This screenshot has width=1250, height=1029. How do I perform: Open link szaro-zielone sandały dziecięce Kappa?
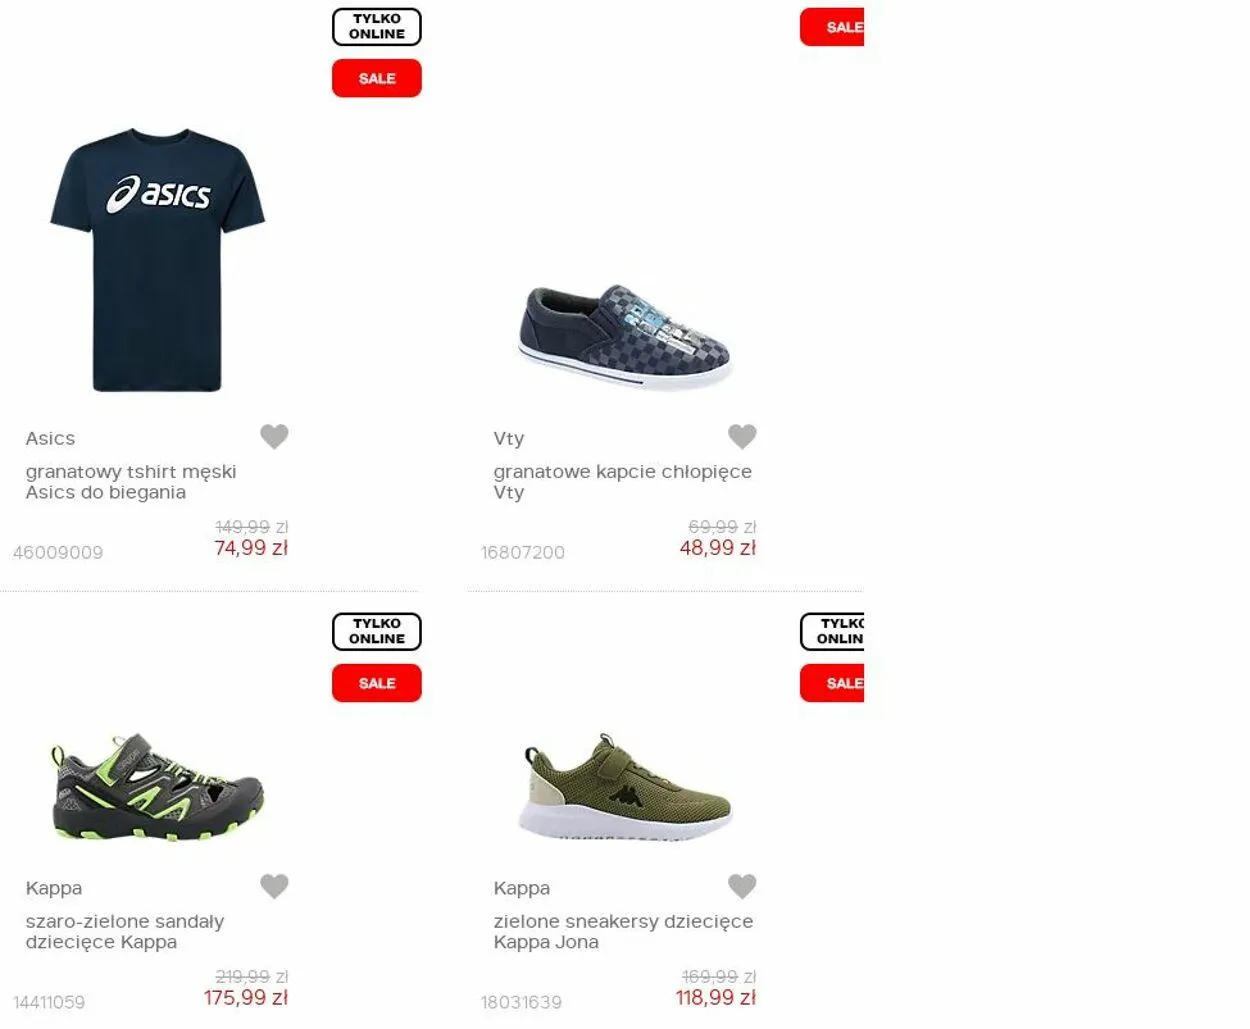(x=125, y=932)
